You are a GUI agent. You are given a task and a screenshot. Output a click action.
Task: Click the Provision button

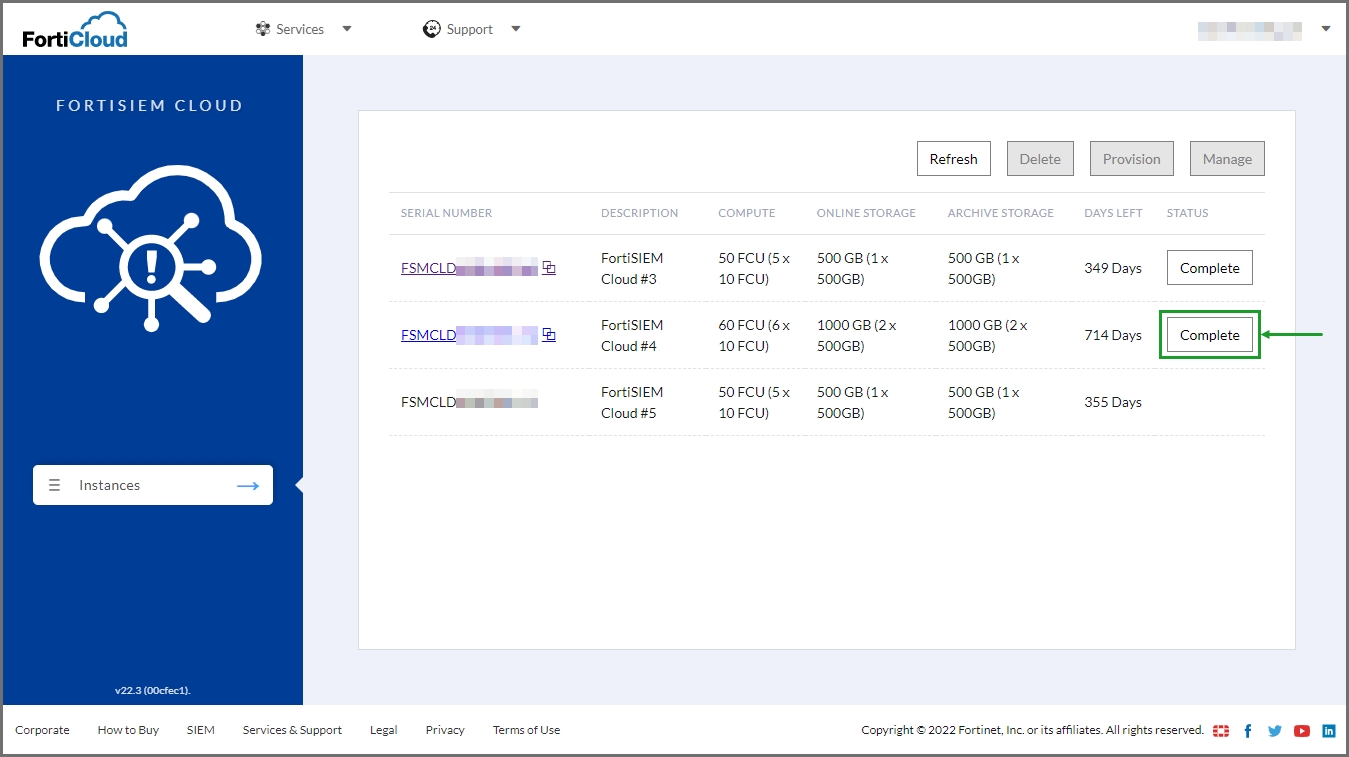click(1132, 159)
